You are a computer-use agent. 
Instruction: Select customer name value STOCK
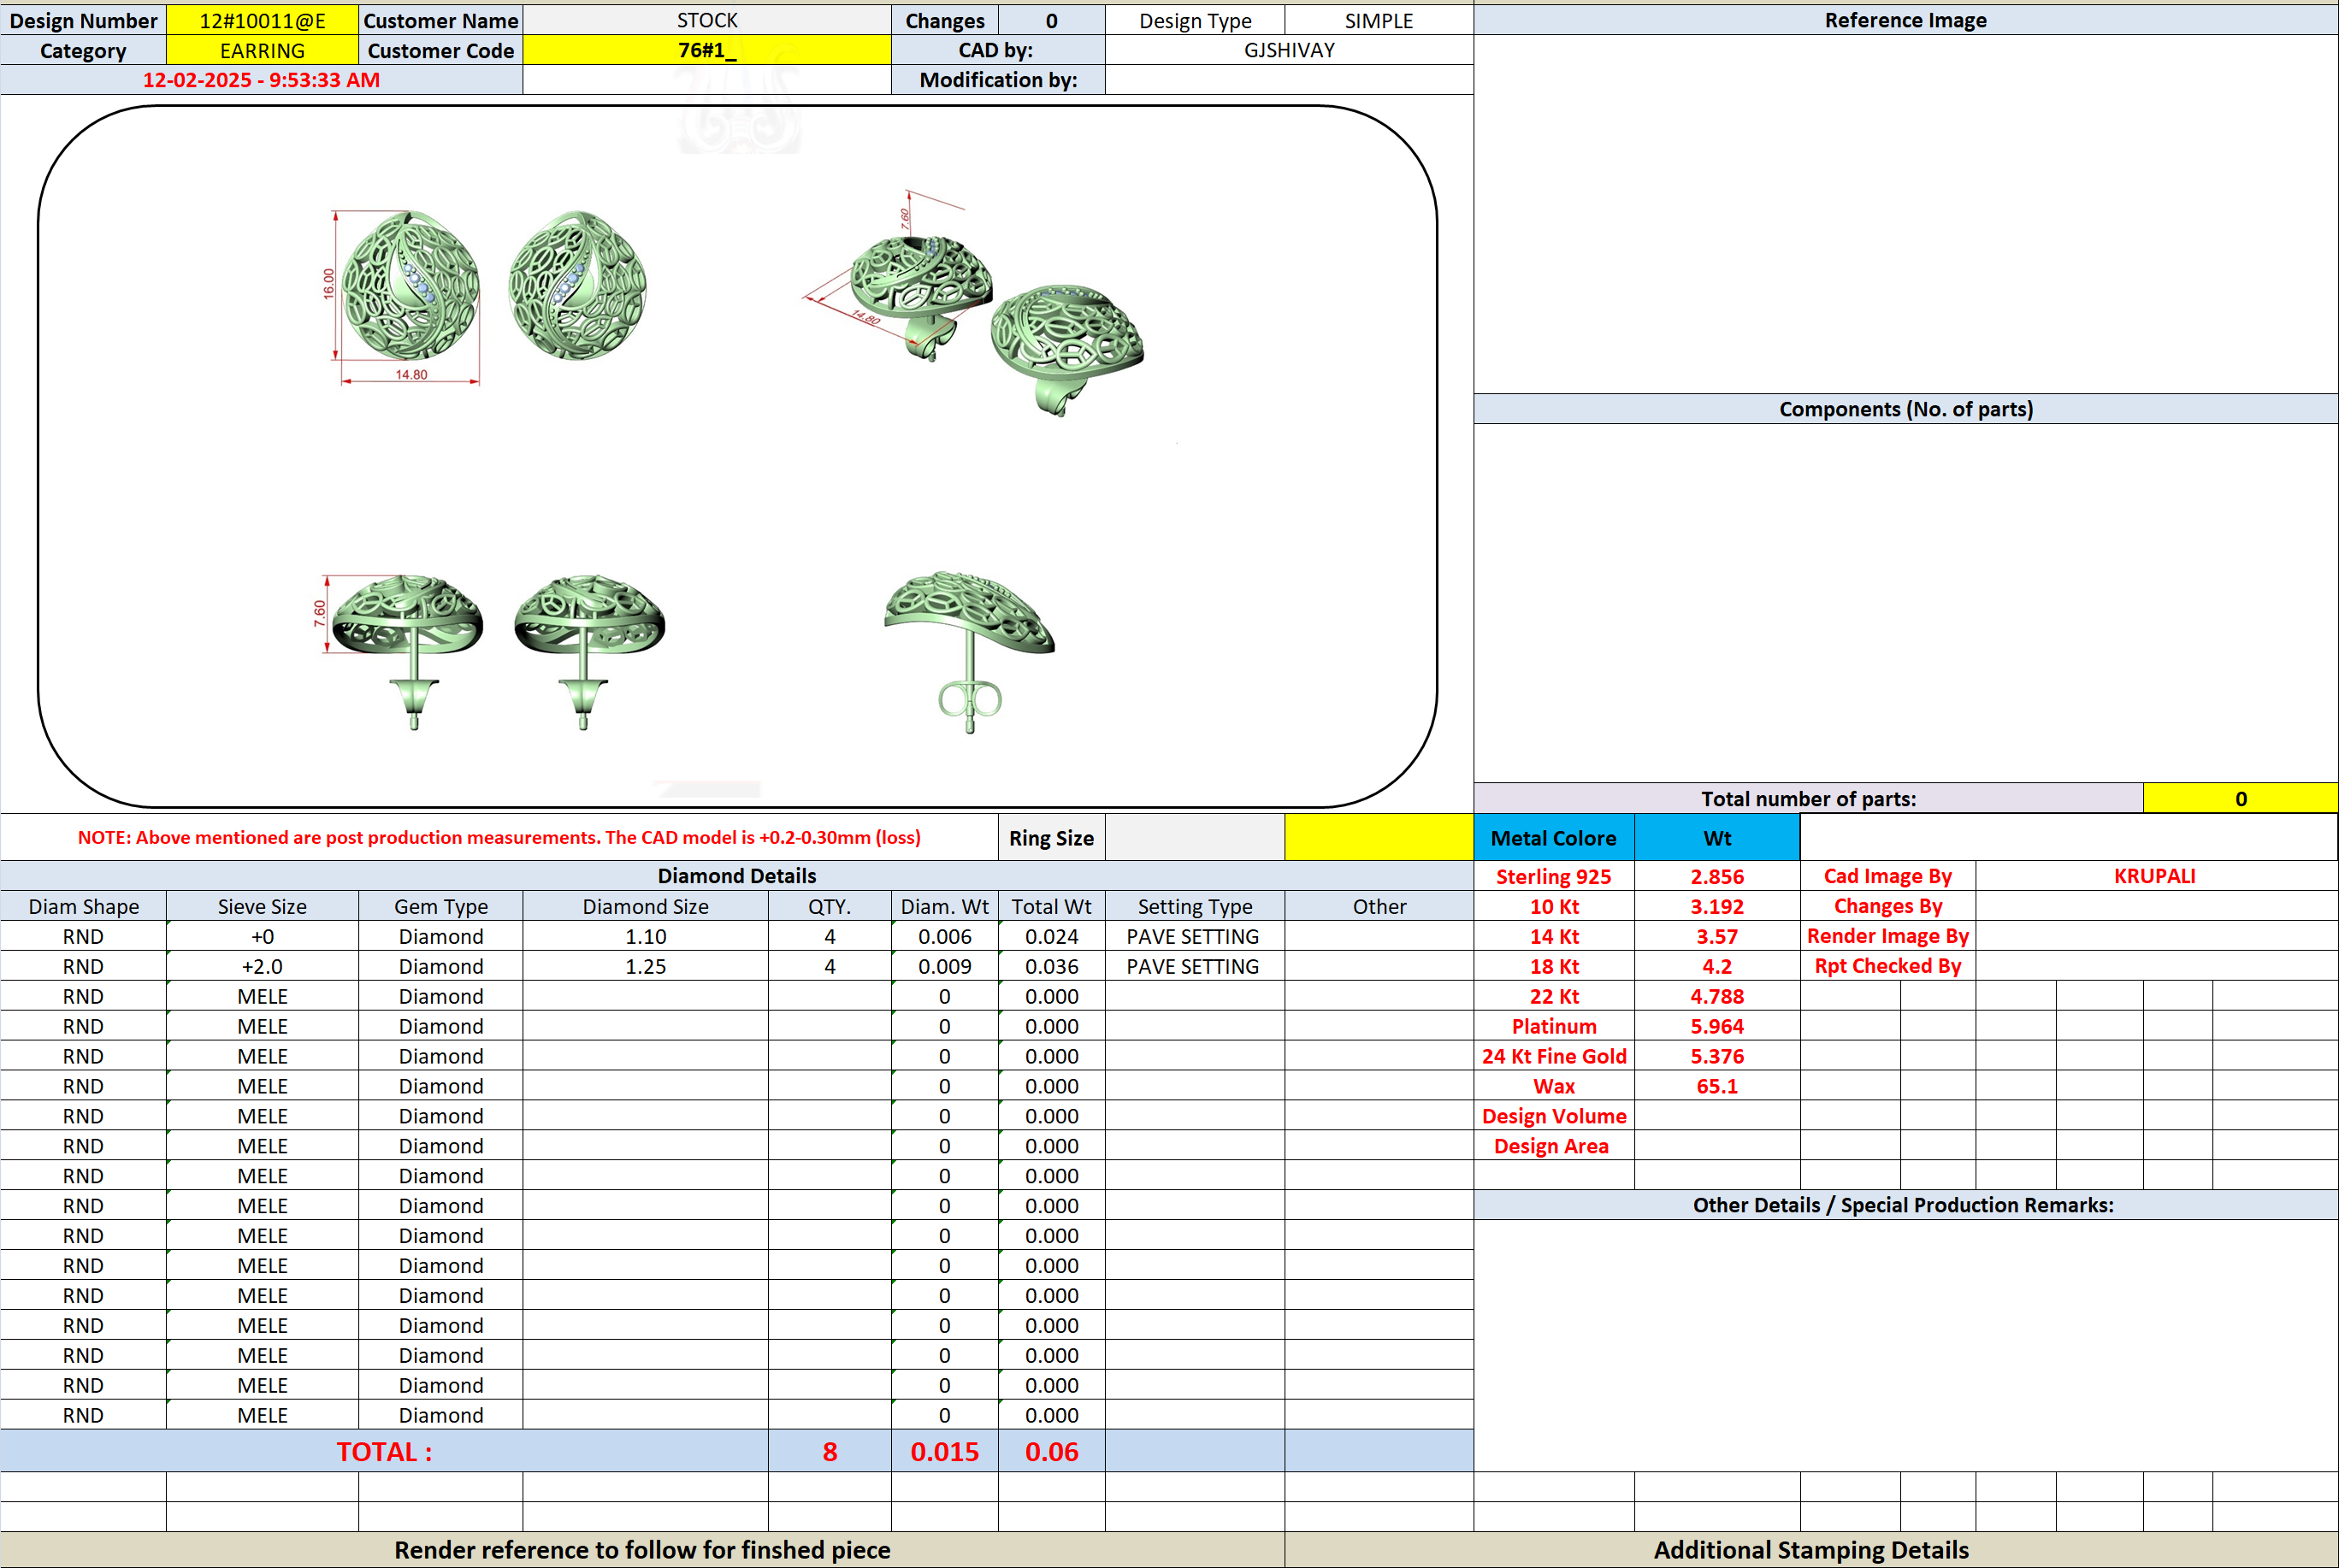point(707,20)
